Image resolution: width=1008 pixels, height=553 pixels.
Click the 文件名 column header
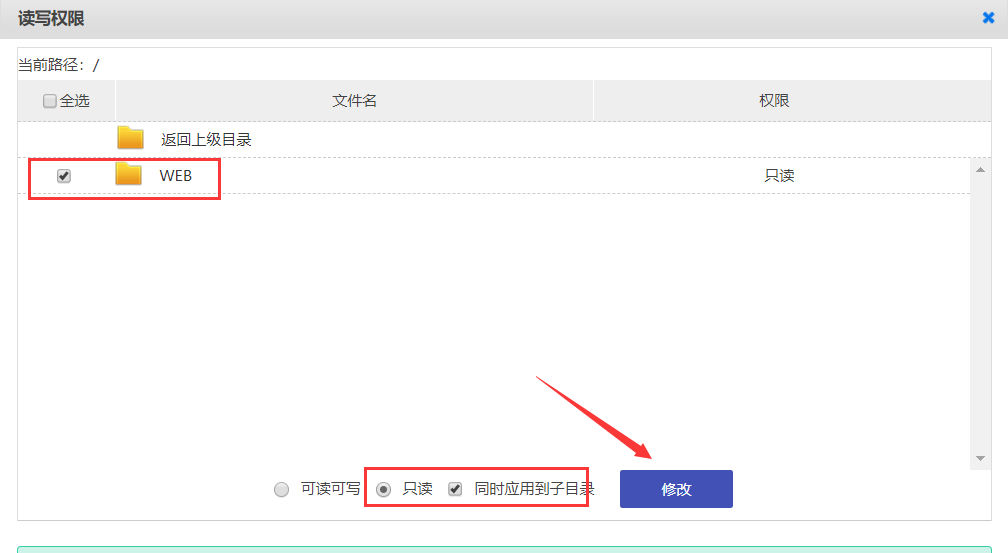click(x=354, y=101)
